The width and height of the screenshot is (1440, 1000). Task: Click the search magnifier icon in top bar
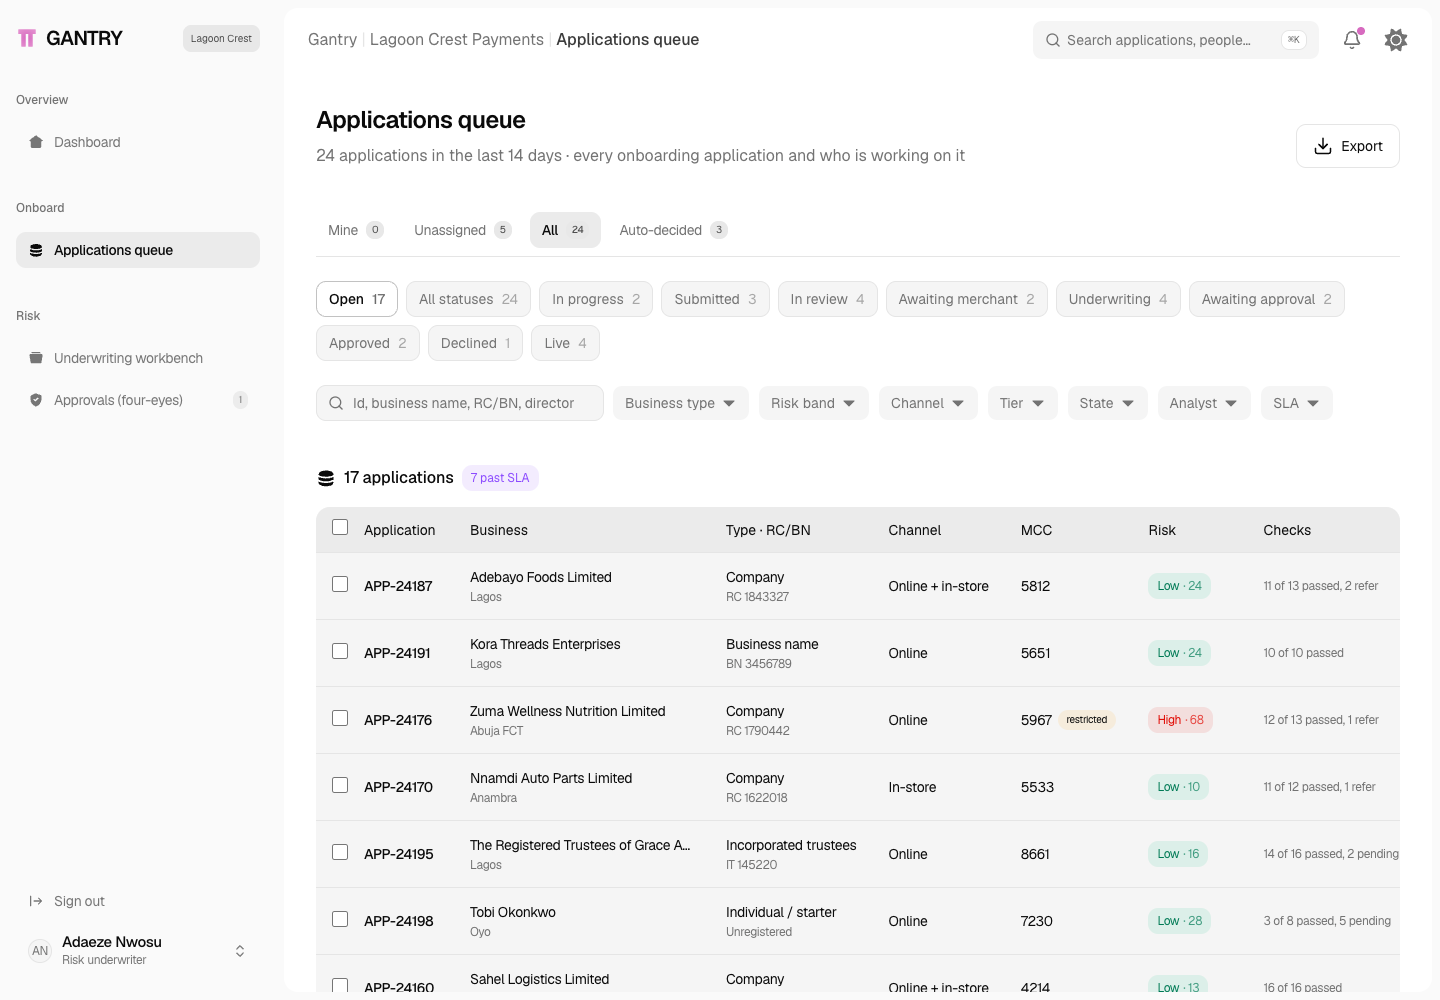click(x=1053, y=40)
